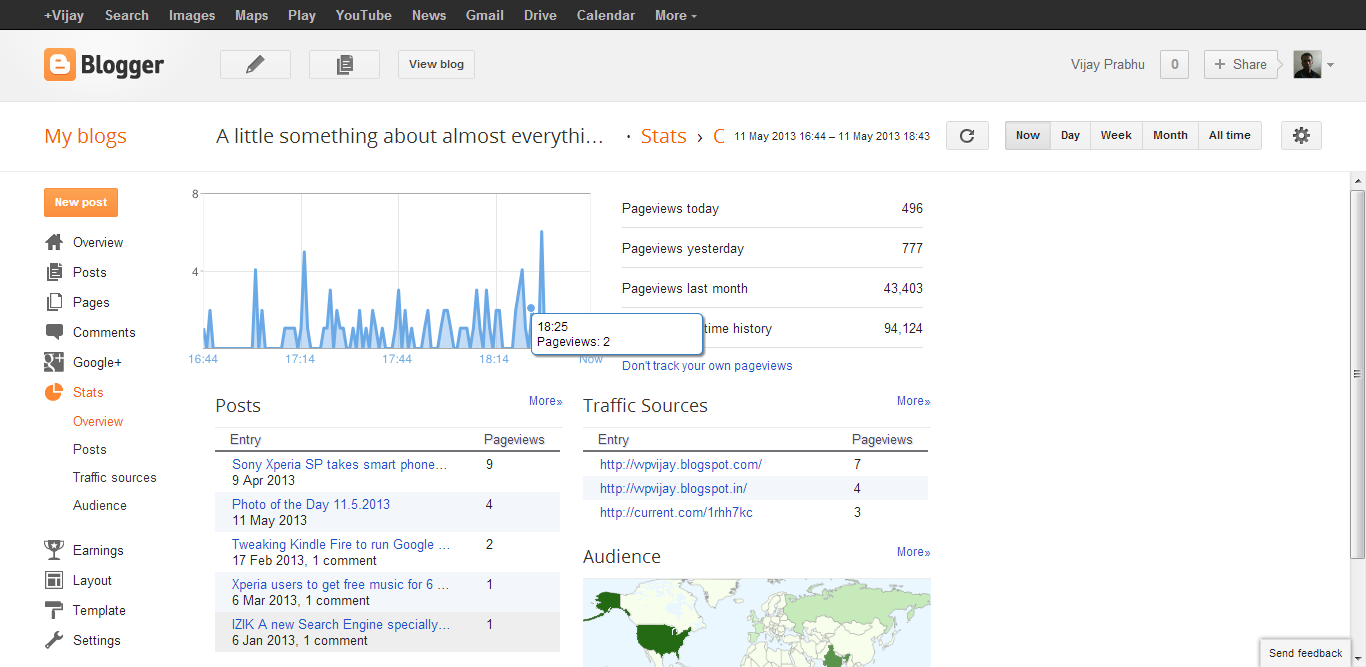Image resolution: width=1366 pixels, height=667 pixels.
Task: Click the Posts document icon in sidebar
Action: tap(54, 272)
